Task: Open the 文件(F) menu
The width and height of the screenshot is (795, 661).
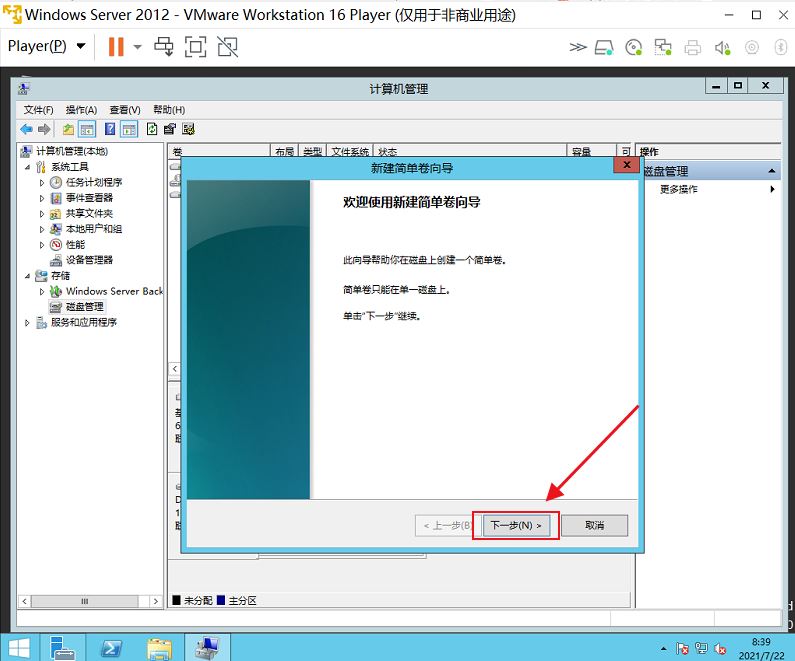Action: click(39, 110)
